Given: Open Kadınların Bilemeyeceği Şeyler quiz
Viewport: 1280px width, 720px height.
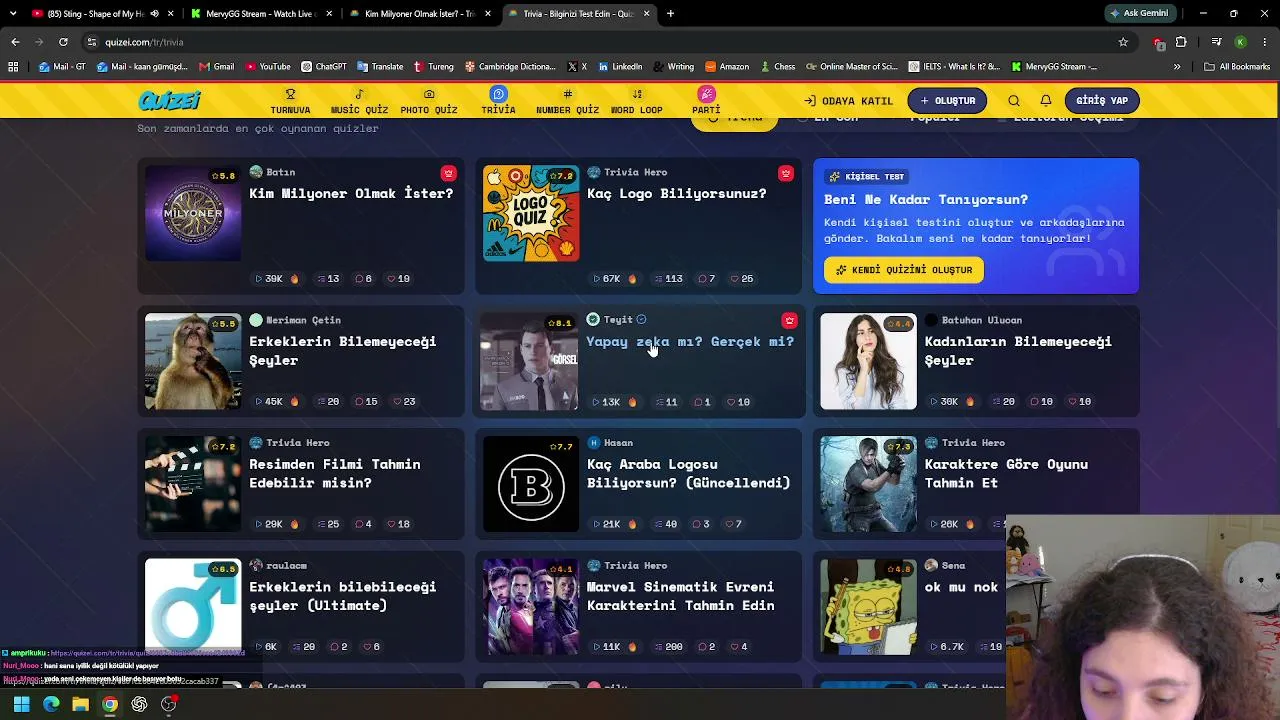Looking at the screenshot, I should [1018, 351].
